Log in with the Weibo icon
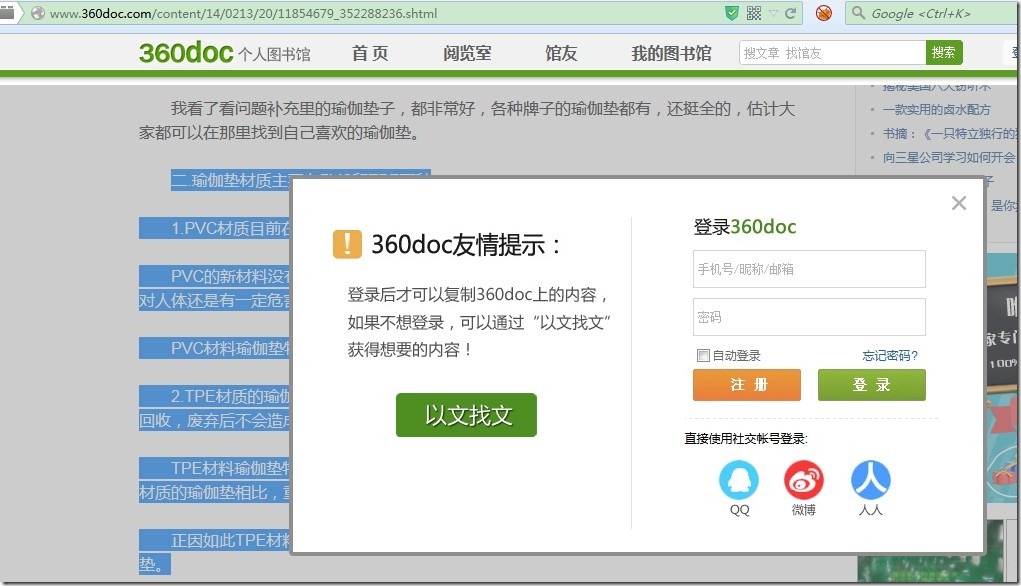Image resolution: width=1021 pixels, height=586 pixels. (804, 480)
